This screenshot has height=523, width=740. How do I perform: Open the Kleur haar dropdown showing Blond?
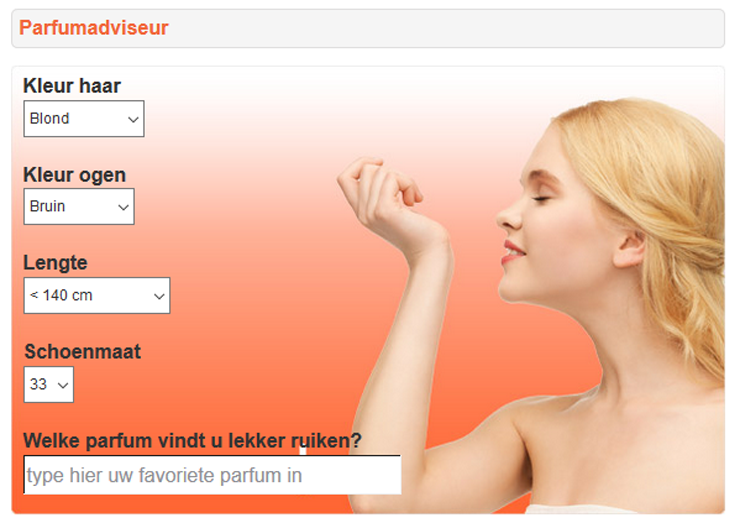coord(84,118)
